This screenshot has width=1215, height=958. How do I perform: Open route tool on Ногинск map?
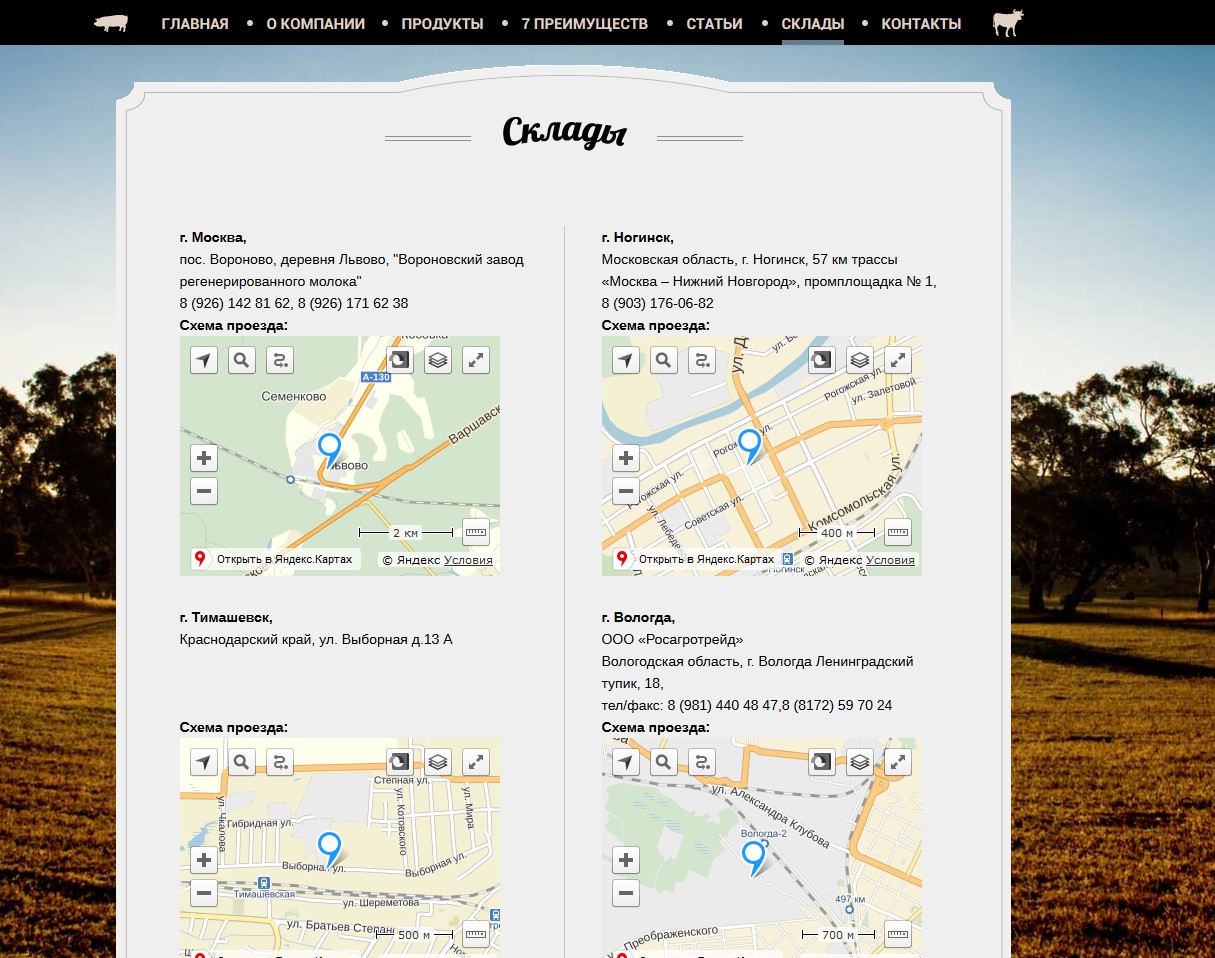point(702,360)
